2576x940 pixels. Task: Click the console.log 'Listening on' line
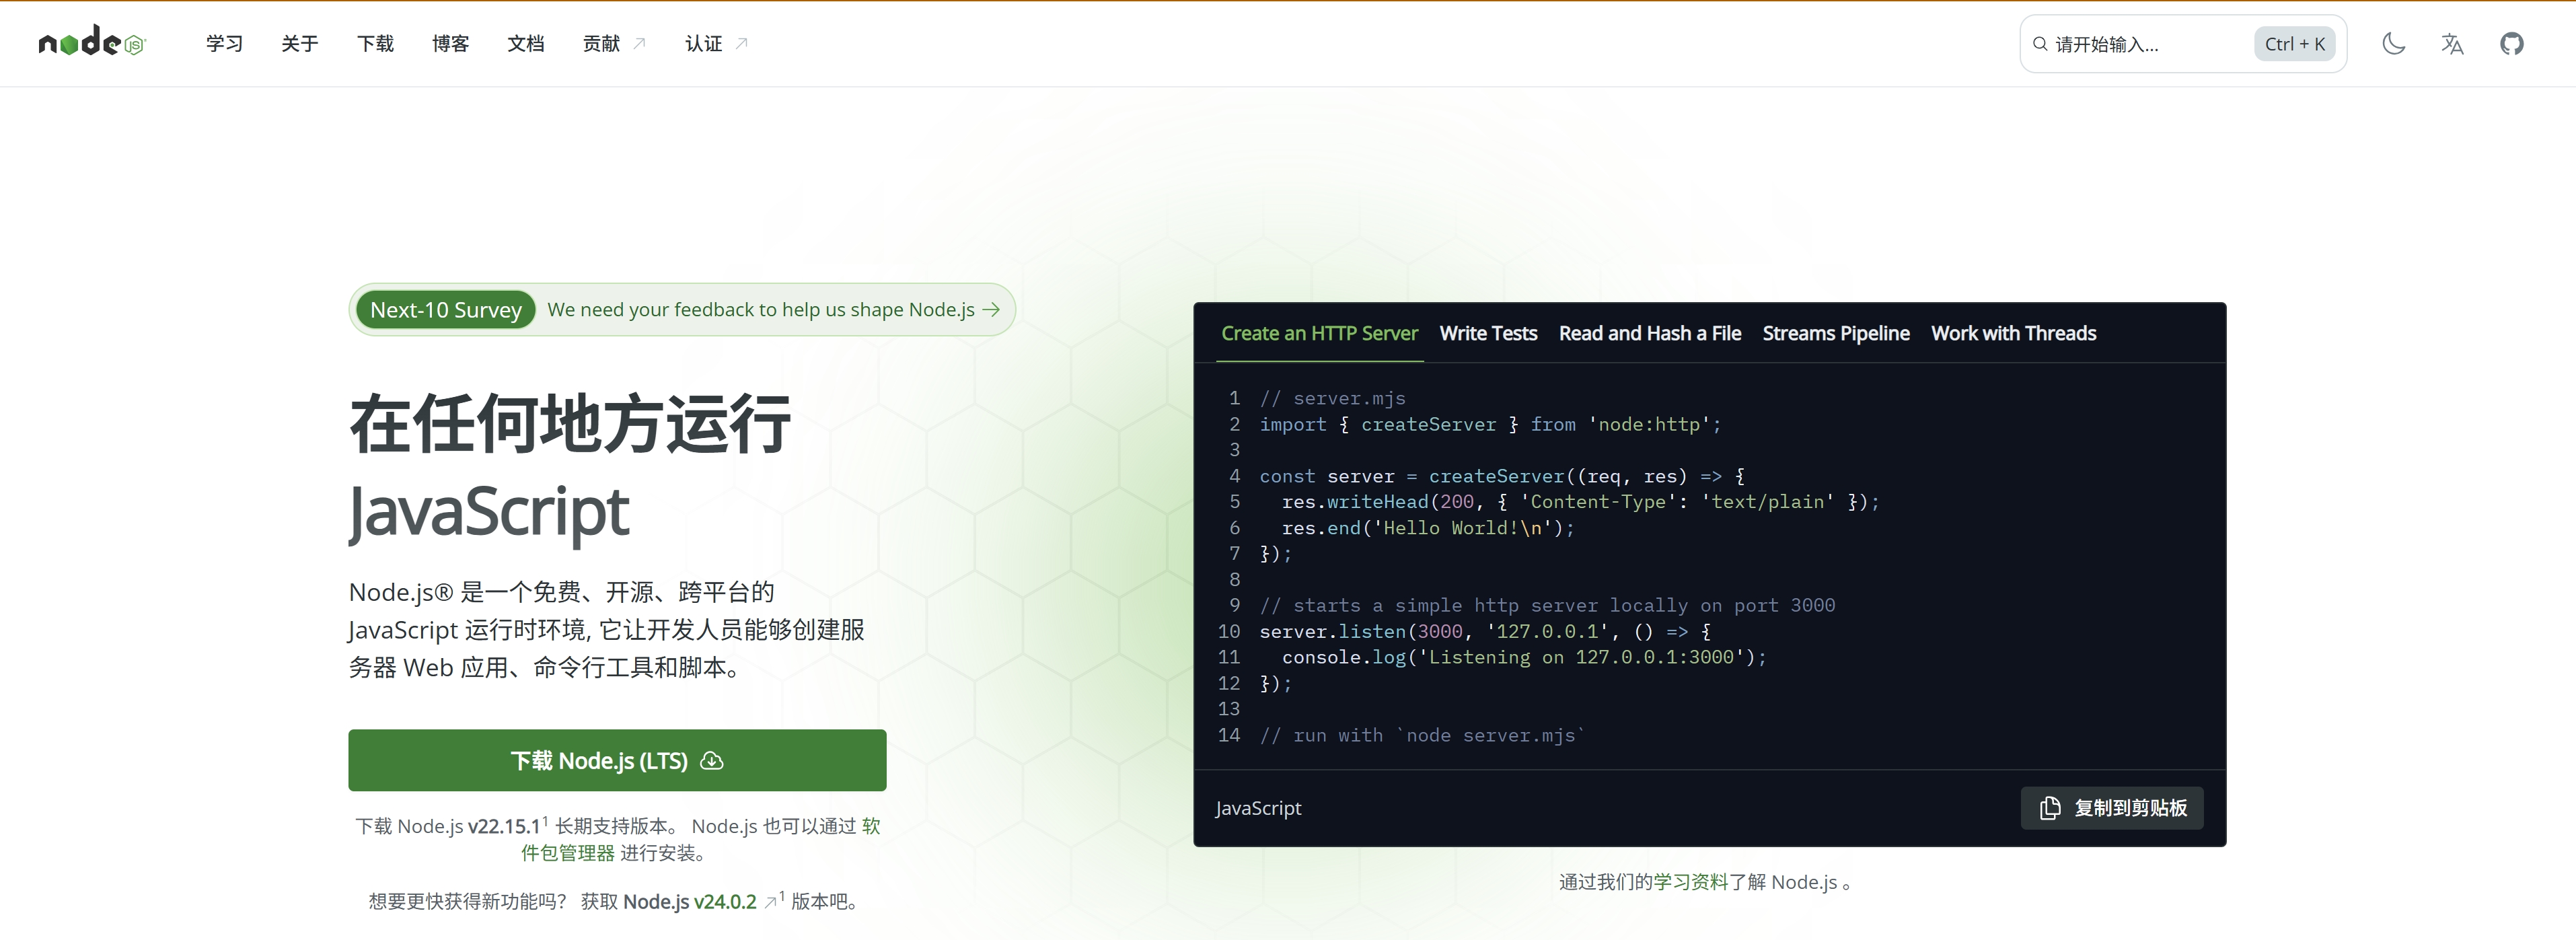coord(1524,657)
